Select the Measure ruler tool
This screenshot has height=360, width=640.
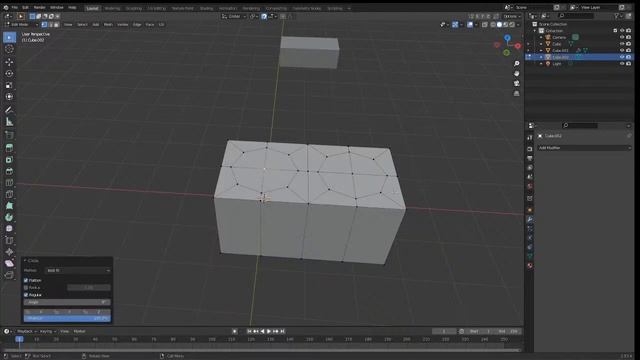9,122
